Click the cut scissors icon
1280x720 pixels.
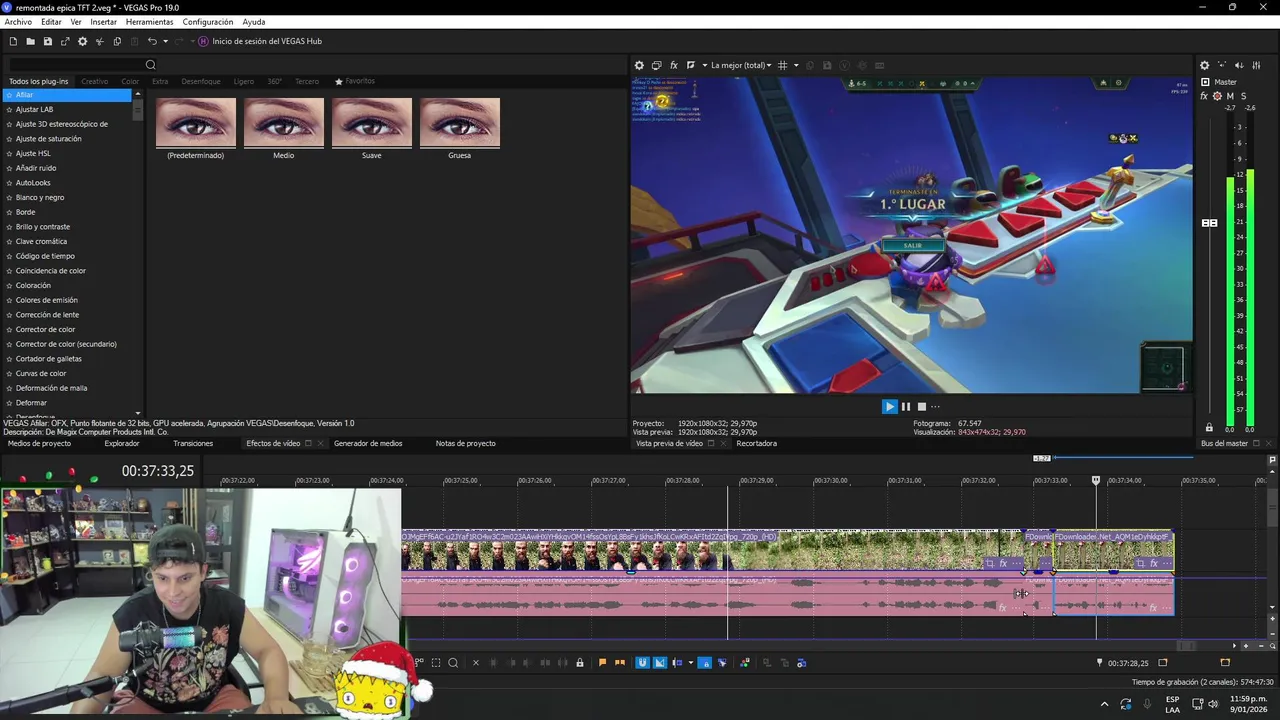pos(99,41)
